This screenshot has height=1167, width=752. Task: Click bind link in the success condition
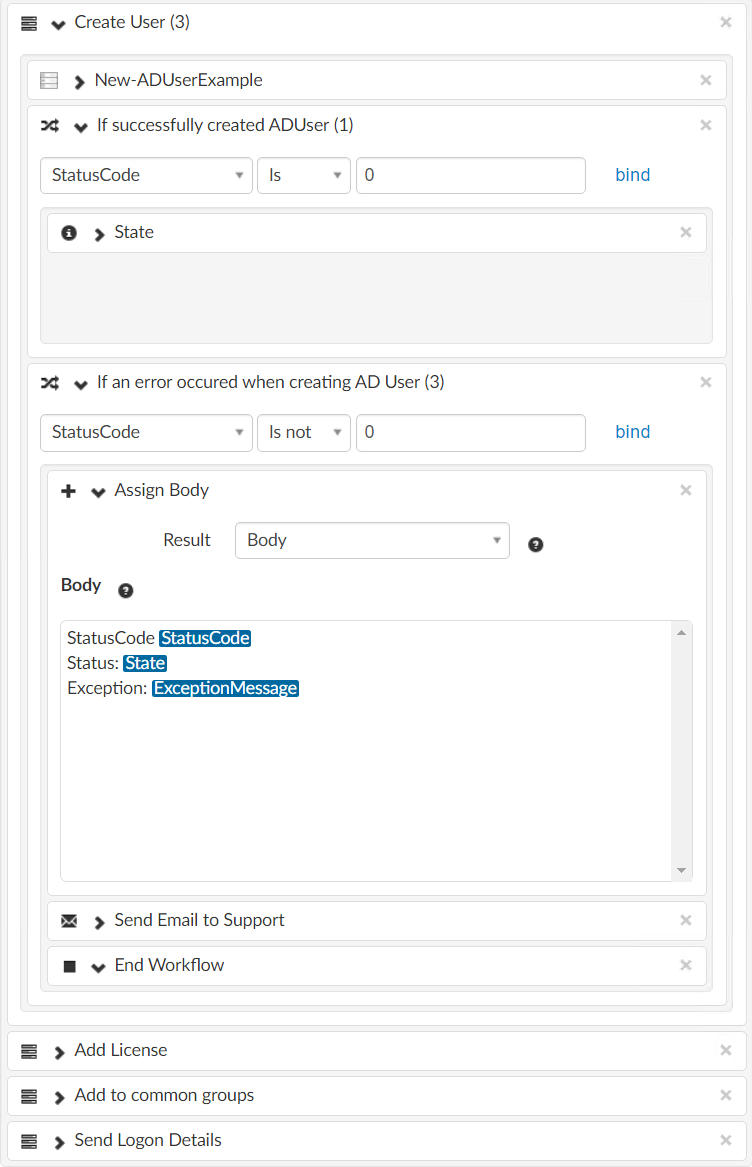click(632, 175)
